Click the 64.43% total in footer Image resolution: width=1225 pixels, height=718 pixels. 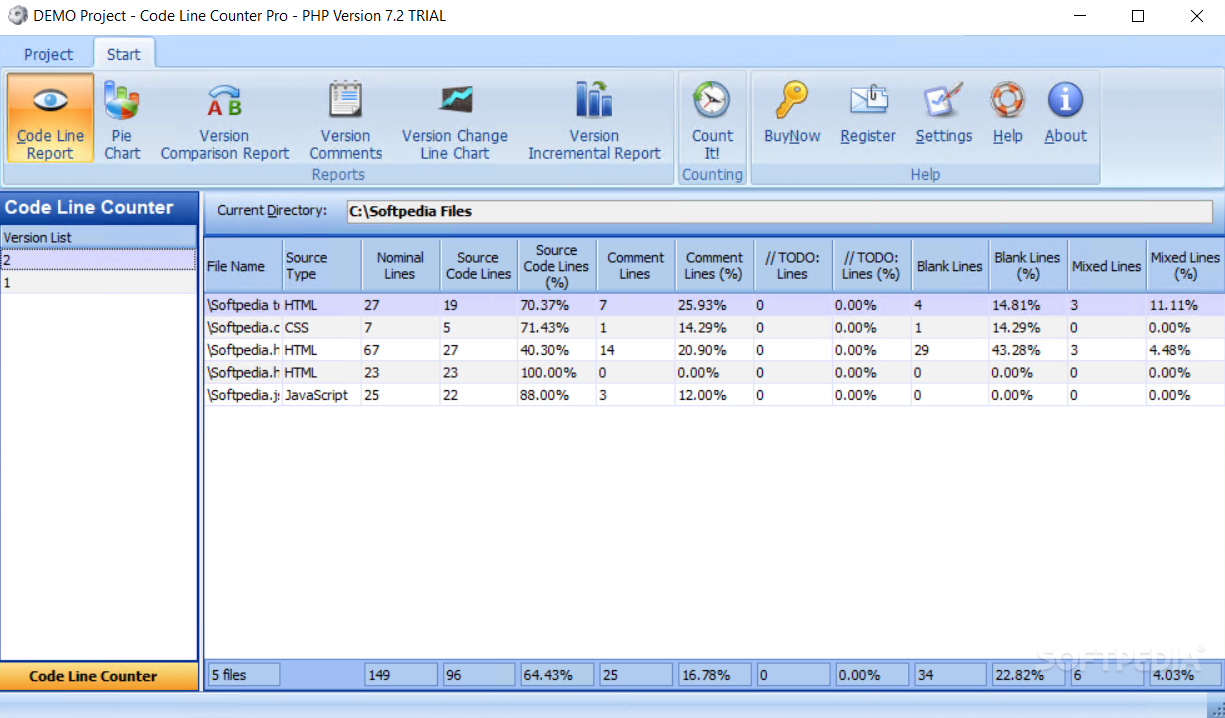click(x=557, y=675)
